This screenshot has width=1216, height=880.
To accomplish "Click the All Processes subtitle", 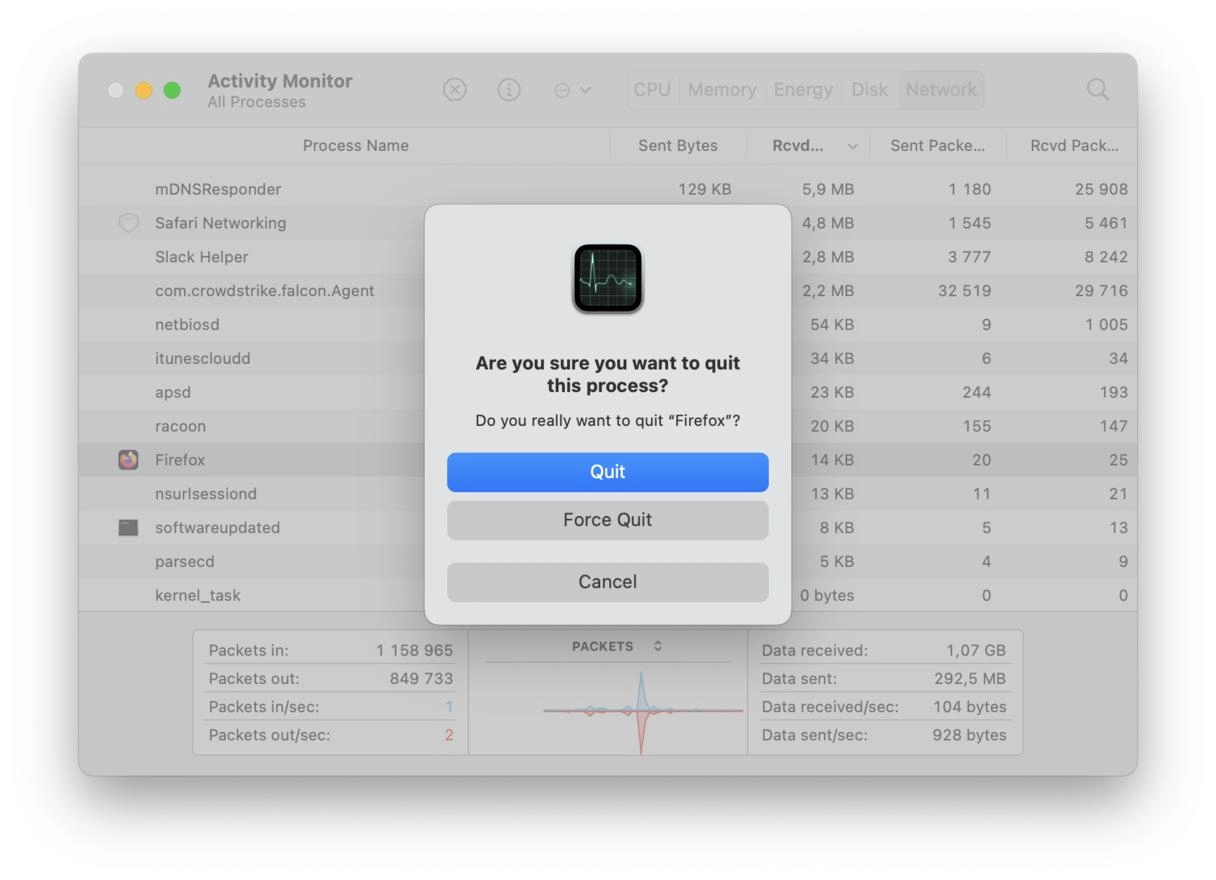I will [257, 102].
